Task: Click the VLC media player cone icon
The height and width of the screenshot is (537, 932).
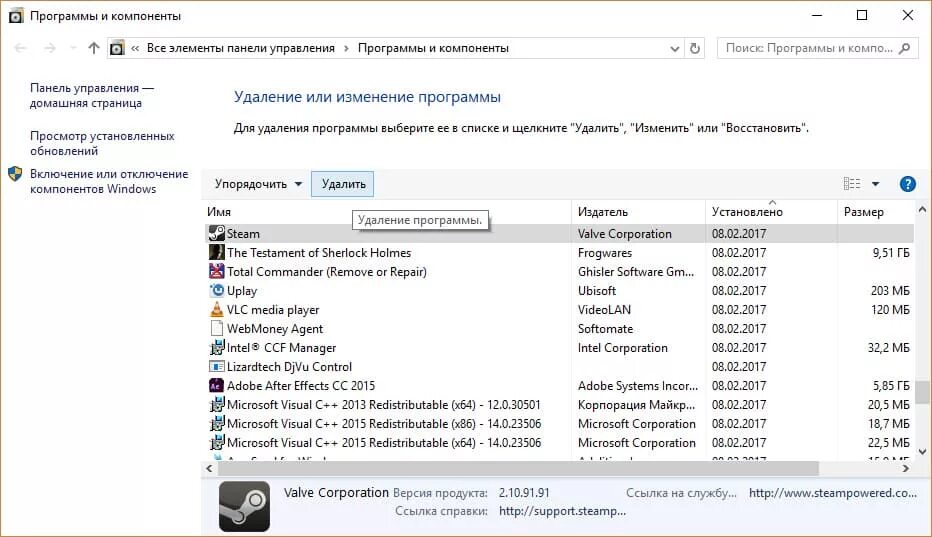Action: click(x=216, y=309)
